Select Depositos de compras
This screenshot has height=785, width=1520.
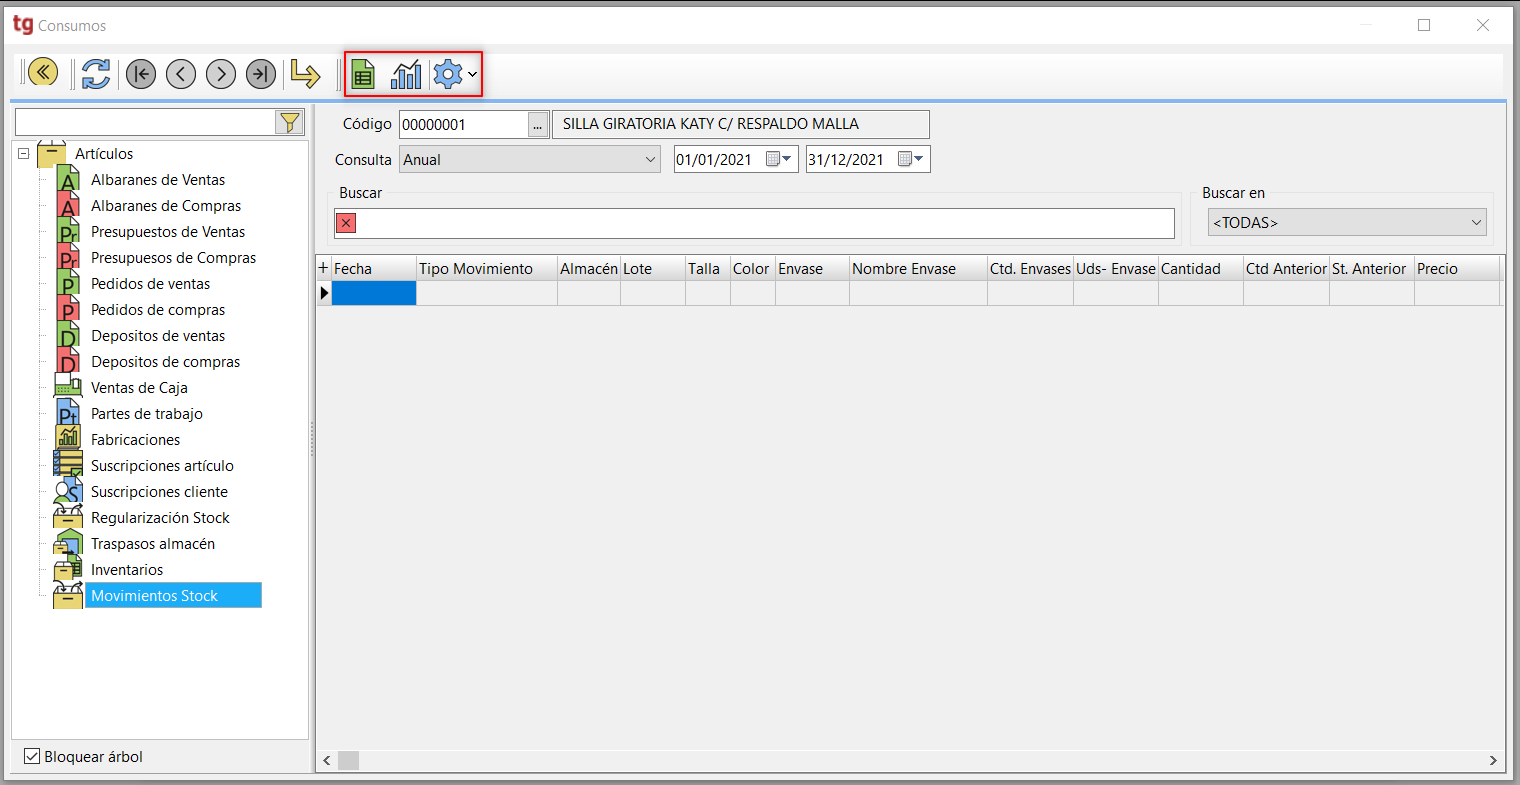point(166,362)
